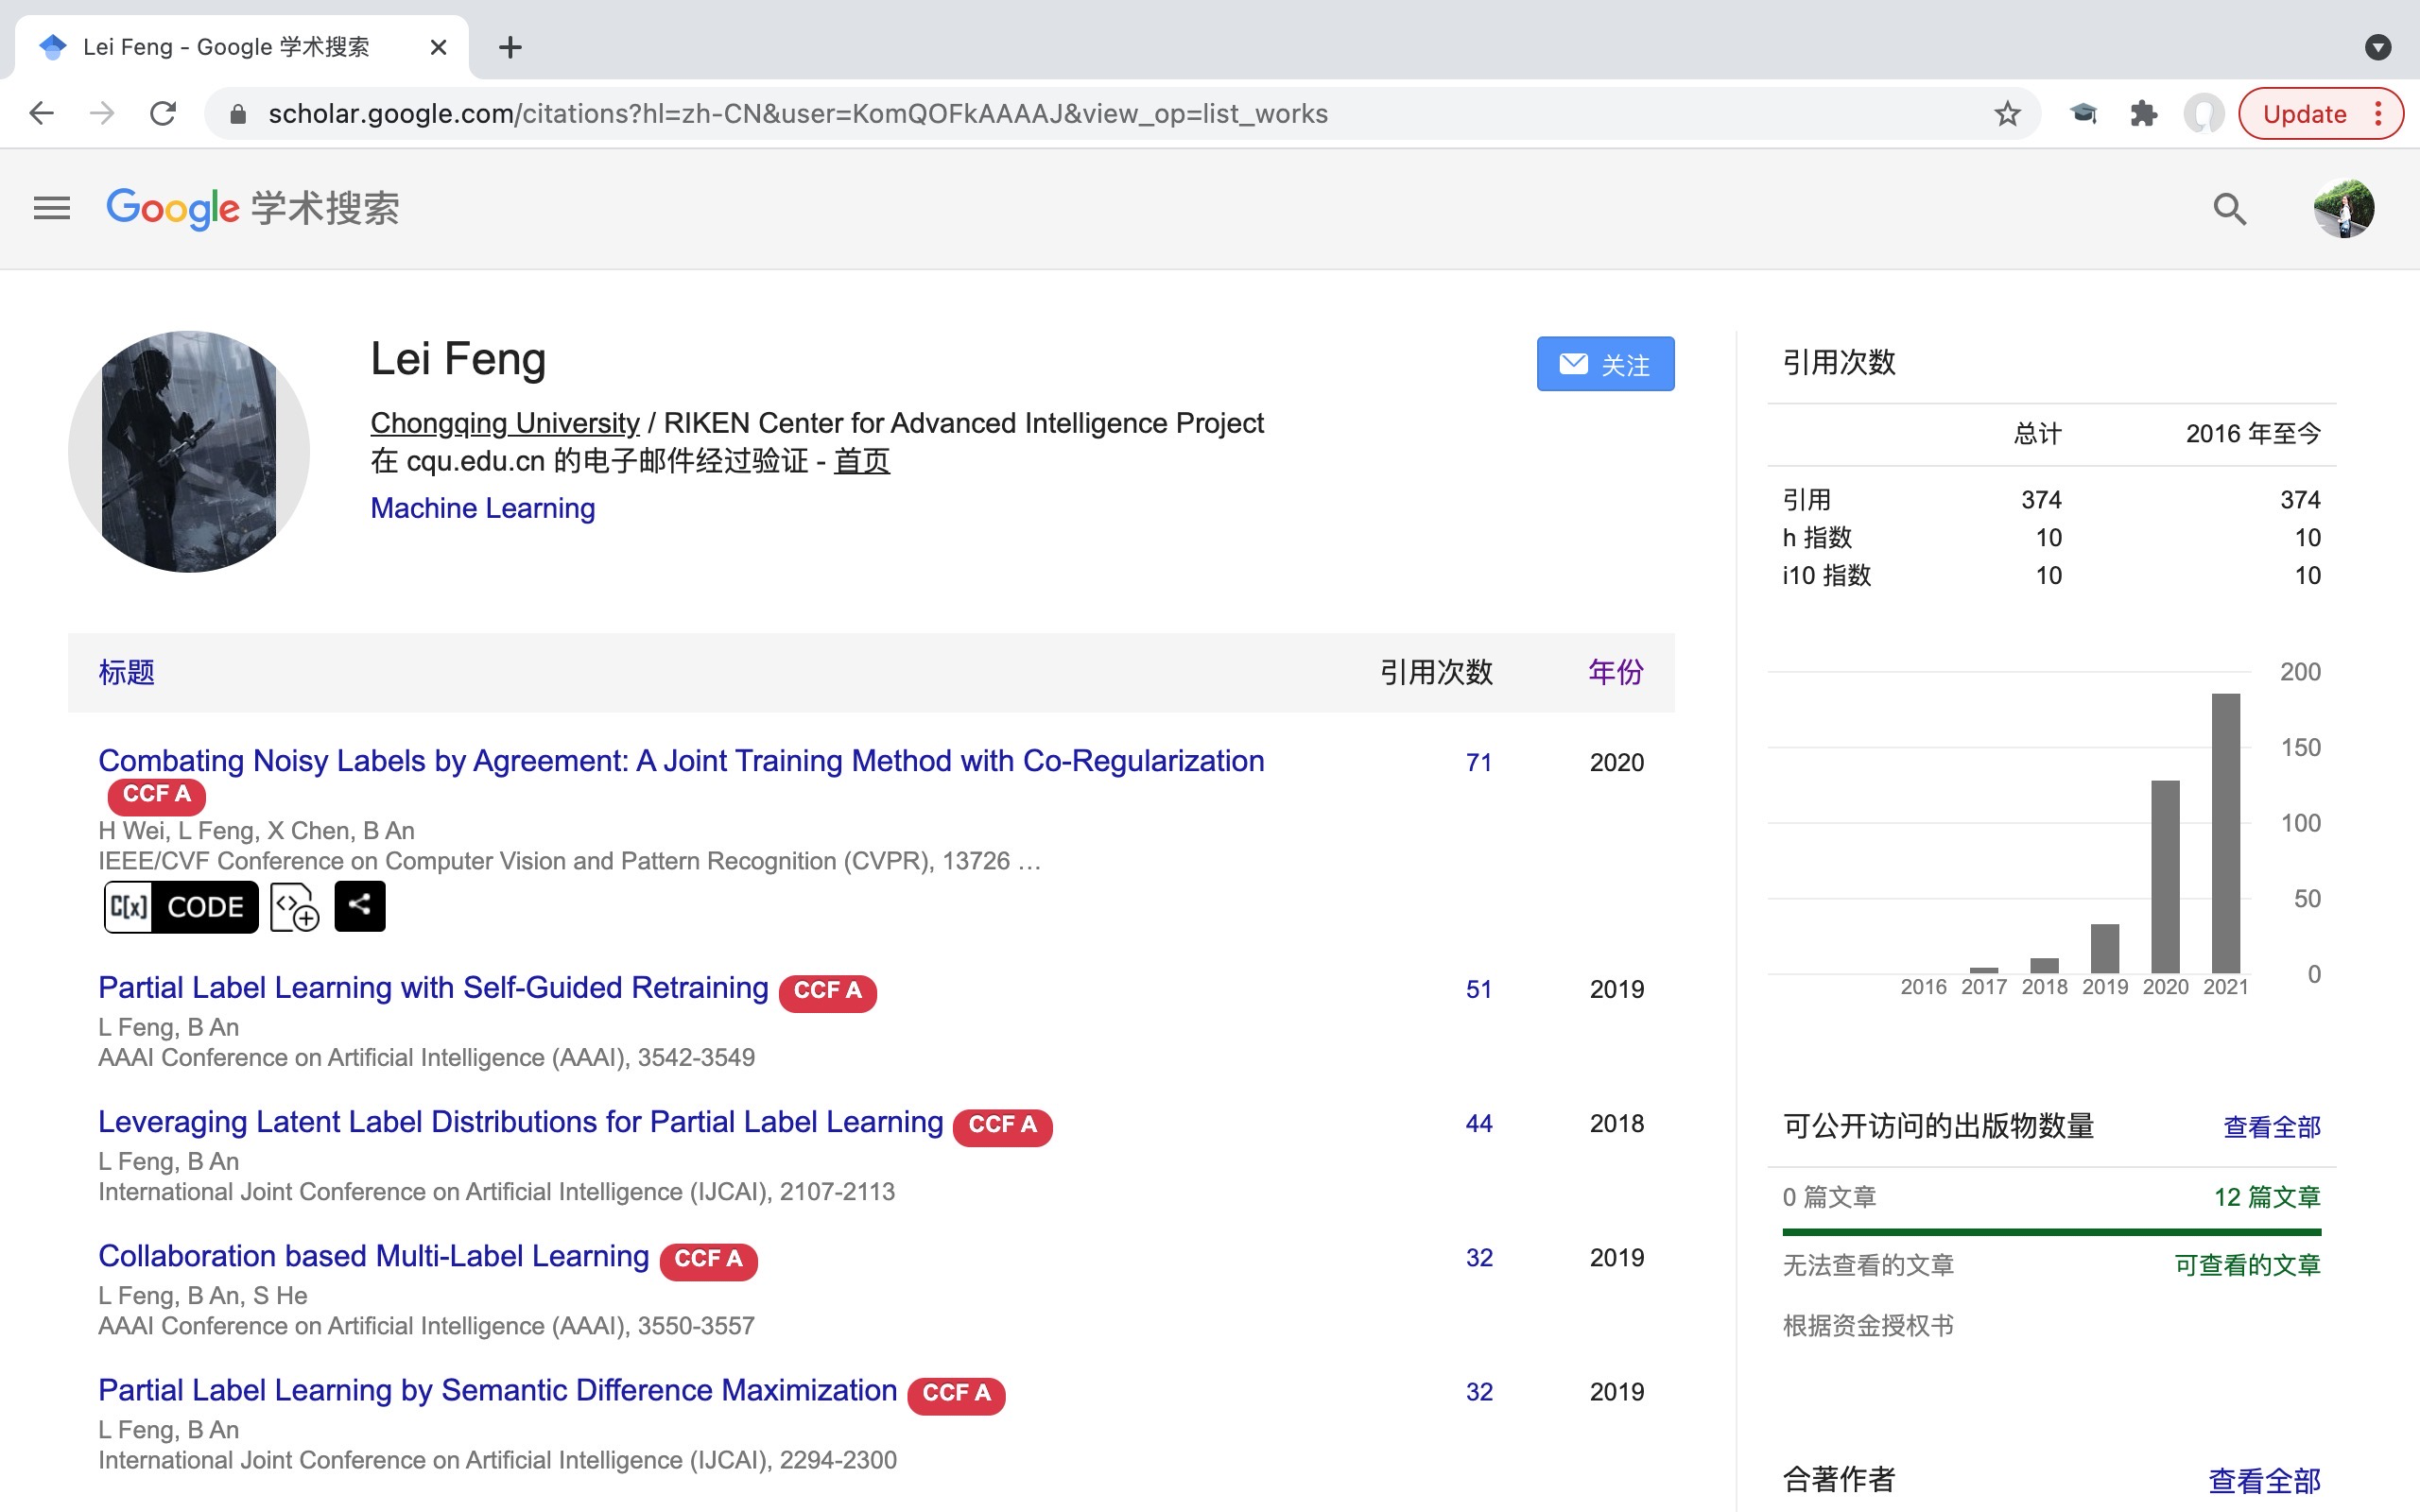The height and width of the screenshot is (1512, 2420).
Task: Open the browser extensions puzzle icon
Action: pos(2143,113)
